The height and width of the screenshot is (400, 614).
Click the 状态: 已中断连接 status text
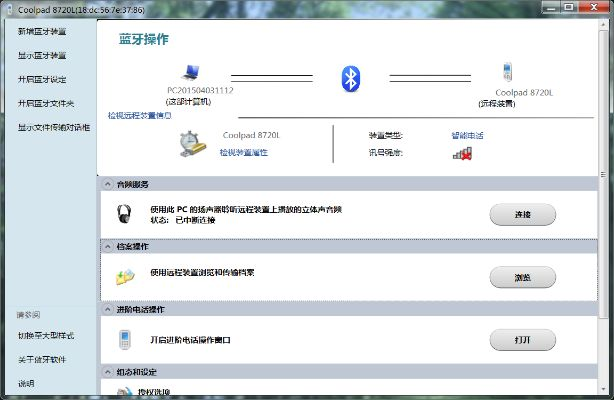183,220
